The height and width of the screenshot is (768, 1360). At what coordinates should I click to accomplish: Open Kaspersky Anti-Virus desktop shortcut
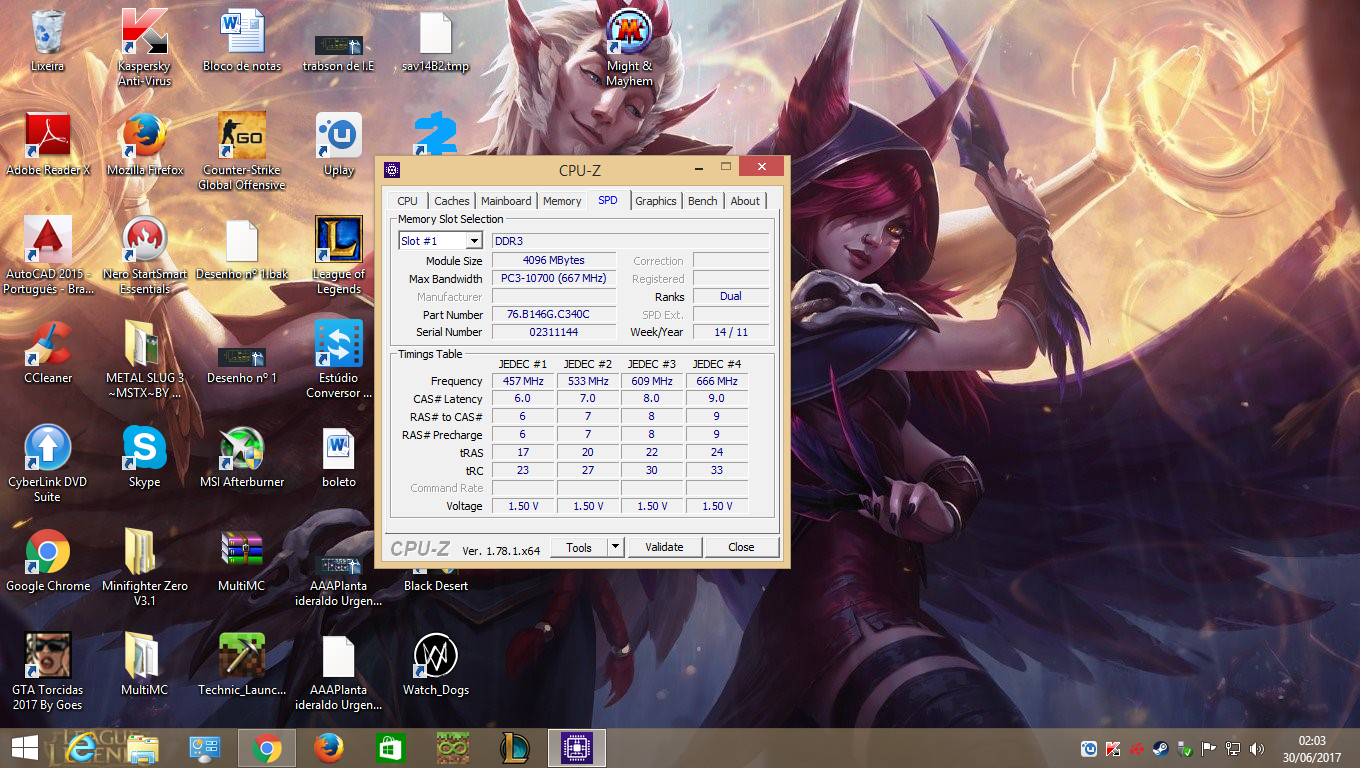click(x=144, y=47)
